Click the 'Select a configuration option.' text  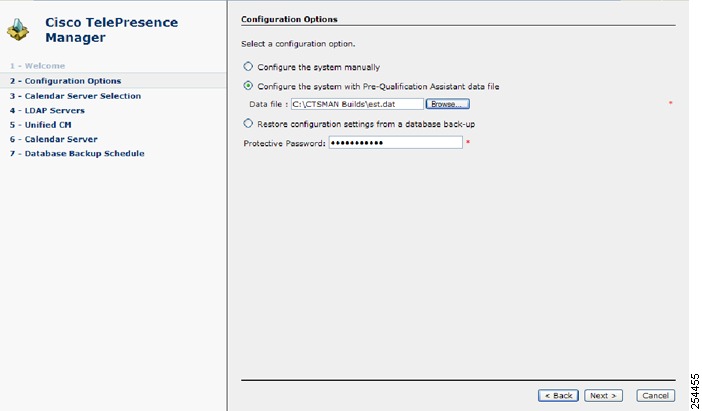298,44
